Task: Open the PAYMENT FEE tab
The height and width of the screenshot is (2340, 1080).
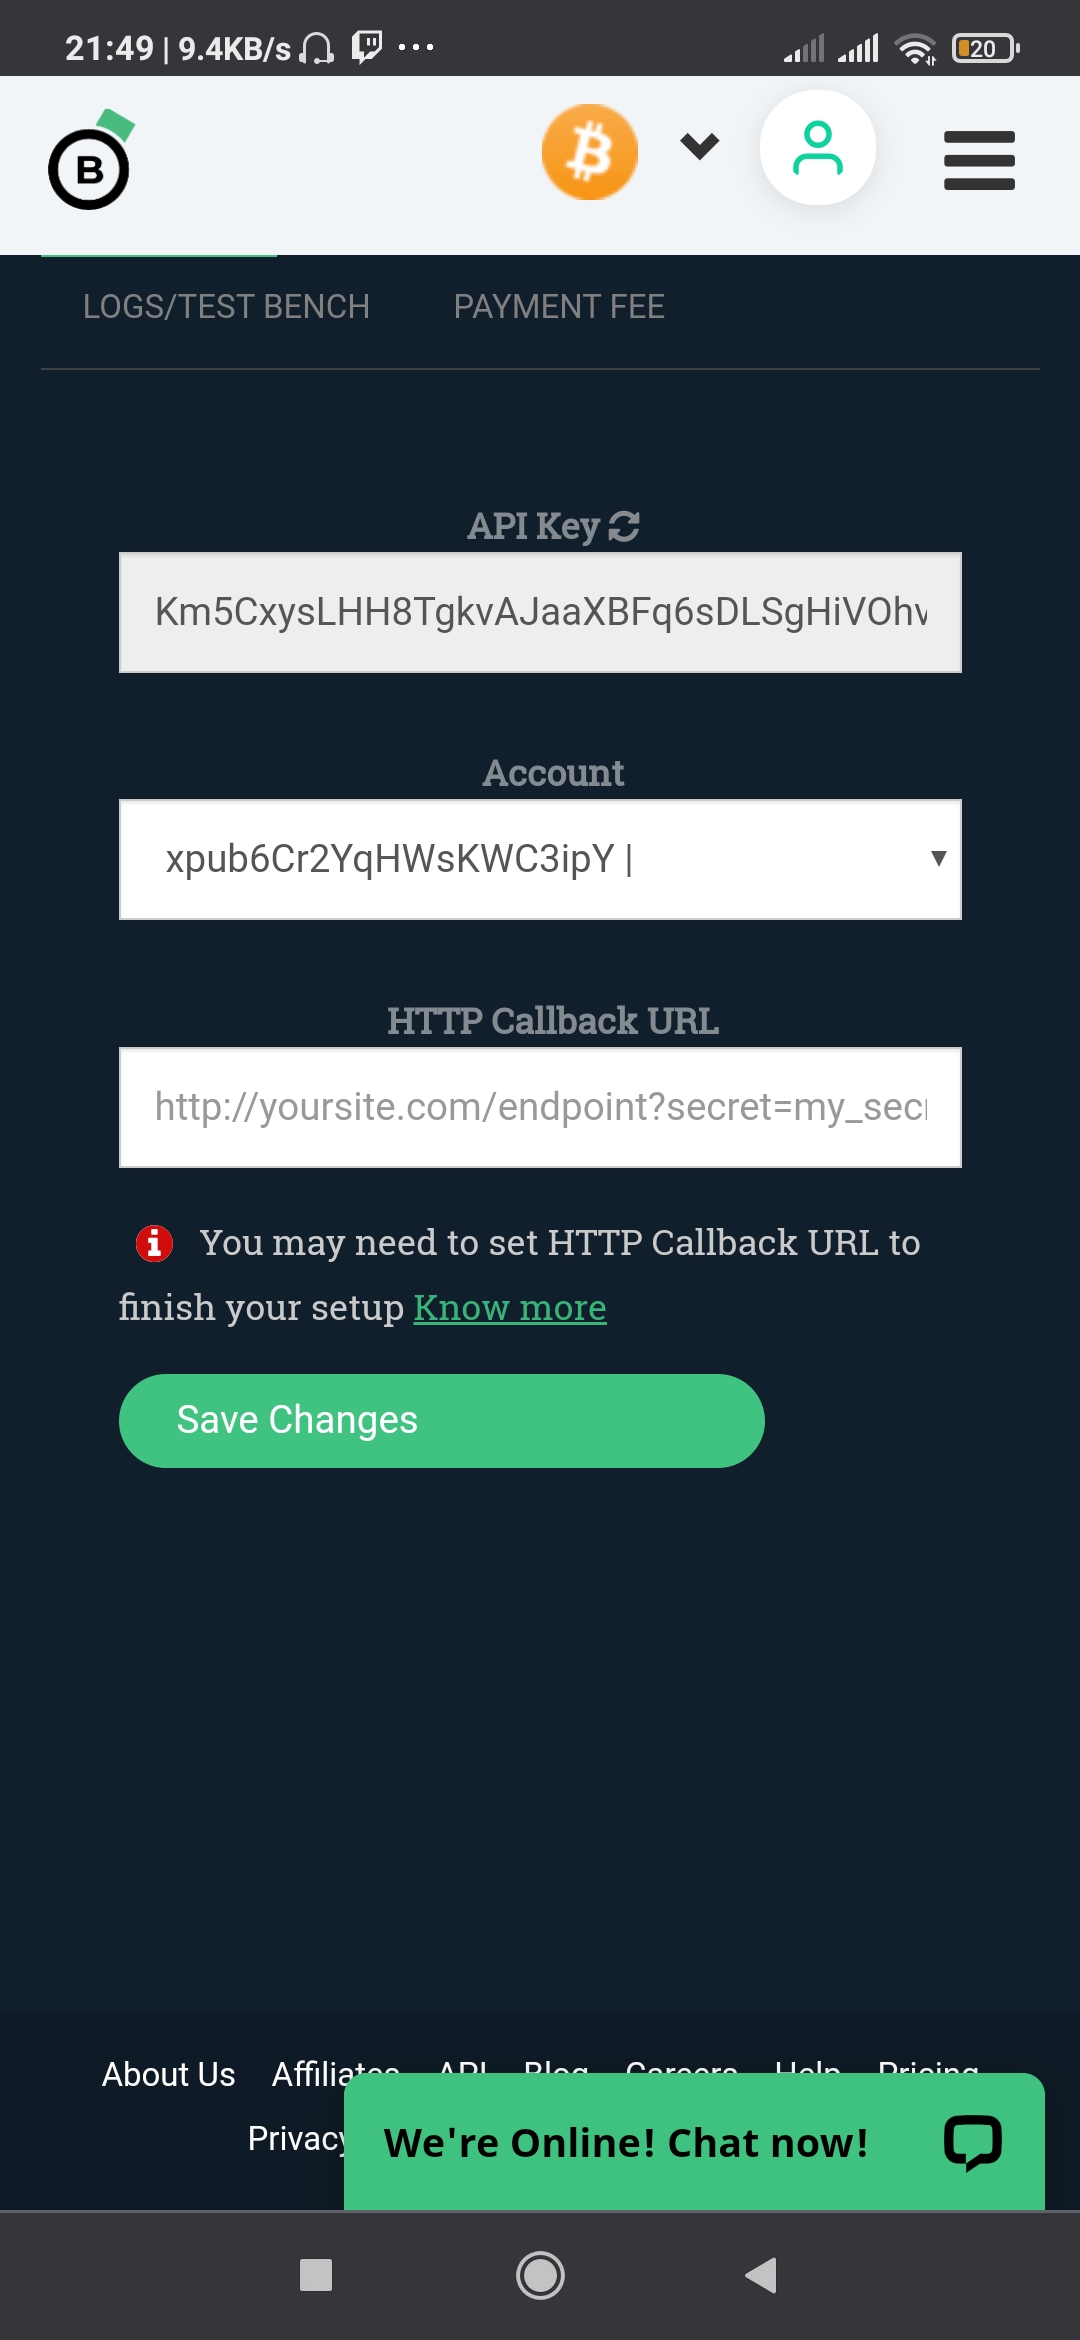Action: click(x=558, y=306)
